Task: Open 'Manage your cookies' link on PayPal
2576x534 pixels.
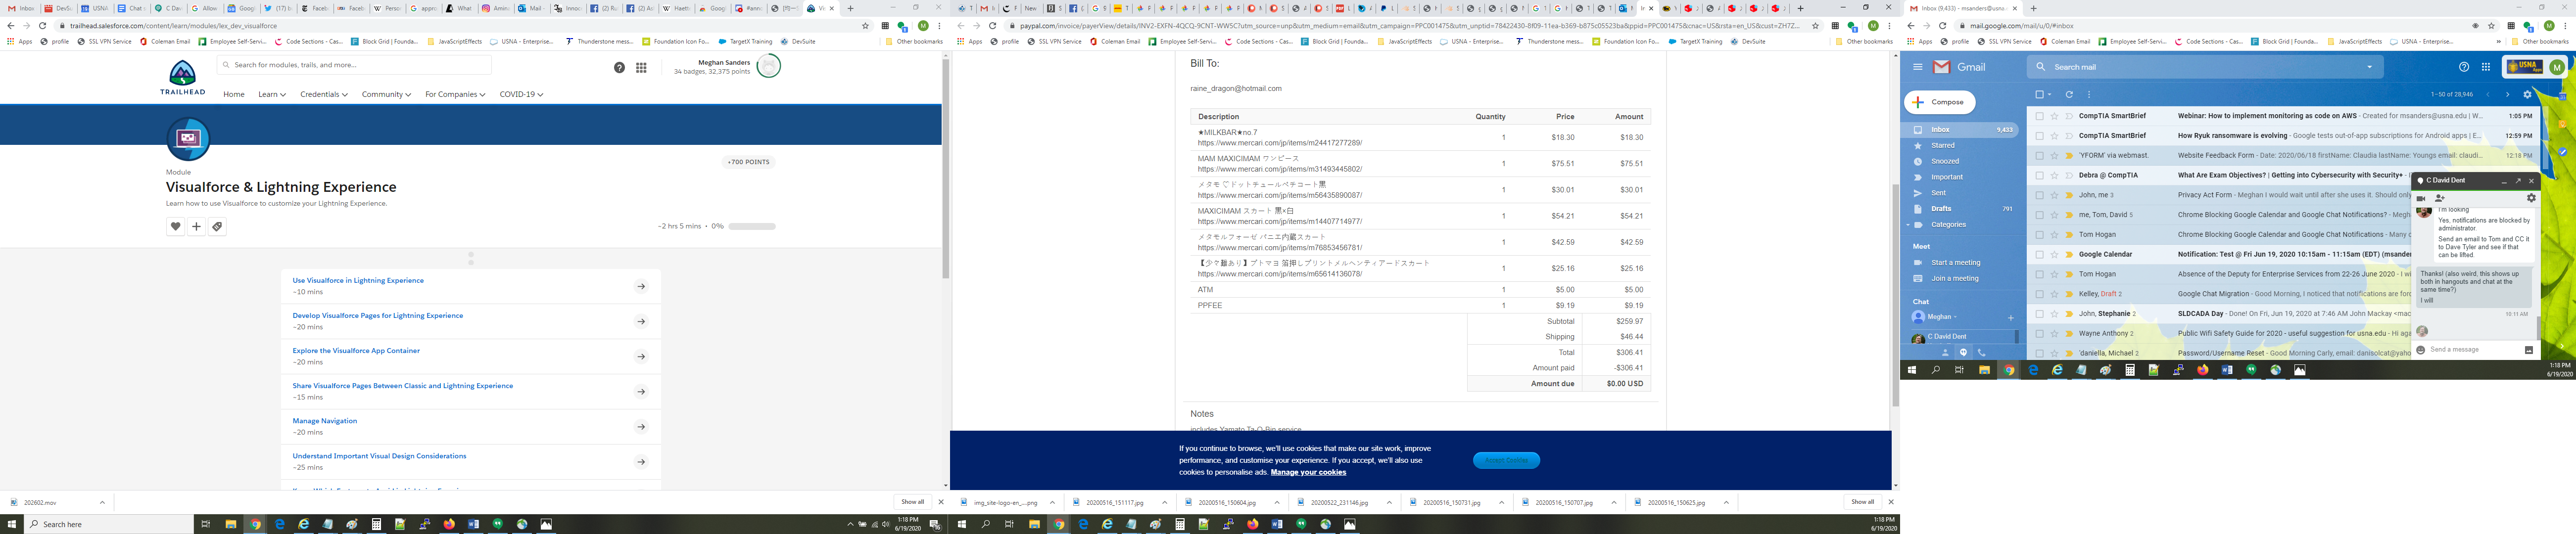Action: tap(1308, 472)
